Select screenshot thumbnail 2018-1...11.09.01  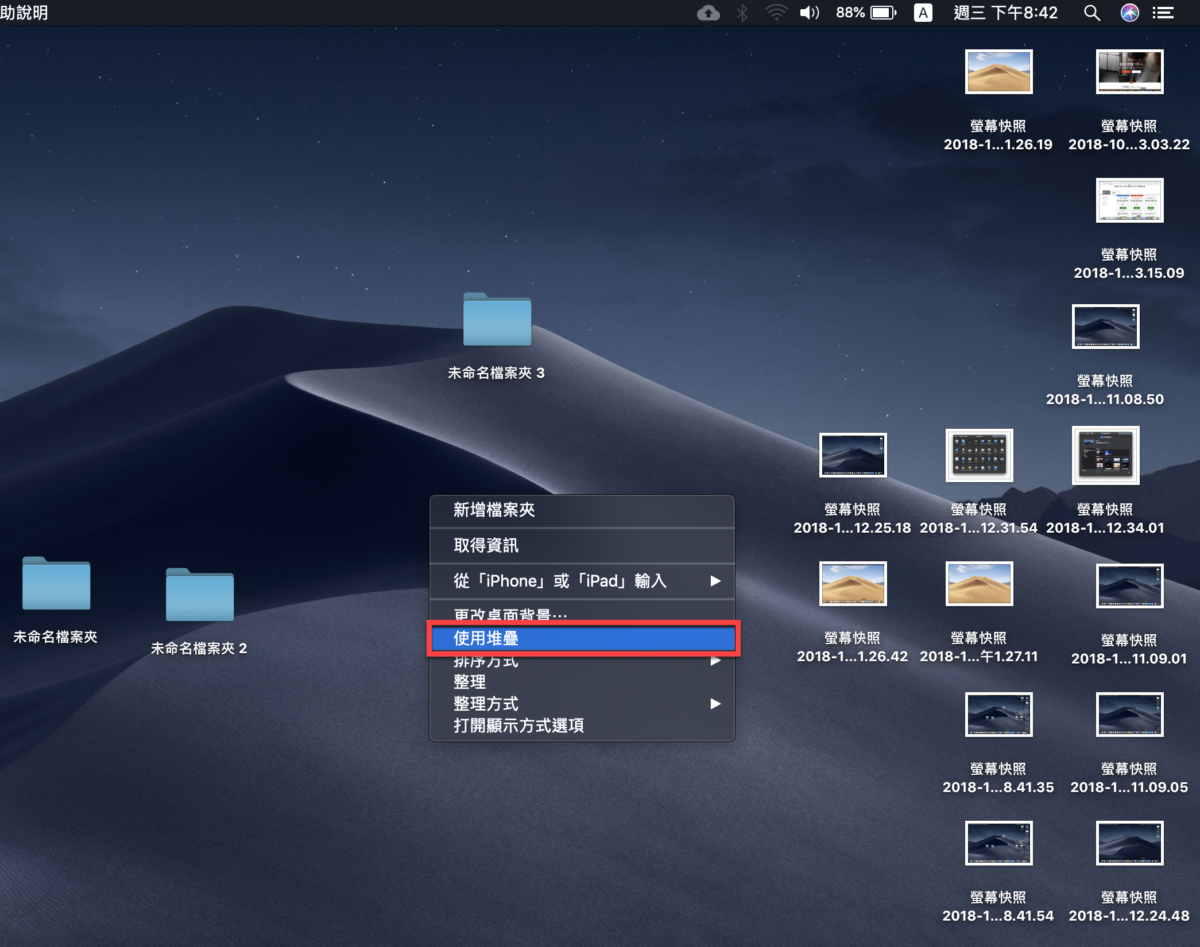1130,586
